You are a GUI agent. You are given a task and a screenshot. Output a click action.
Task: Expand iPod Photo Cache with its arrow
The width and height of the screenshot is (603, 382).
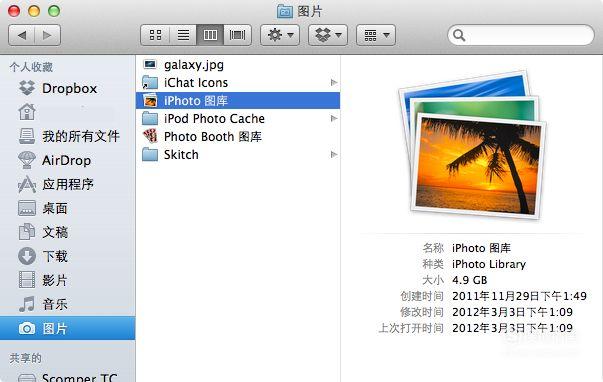click(x=334, y=118)
